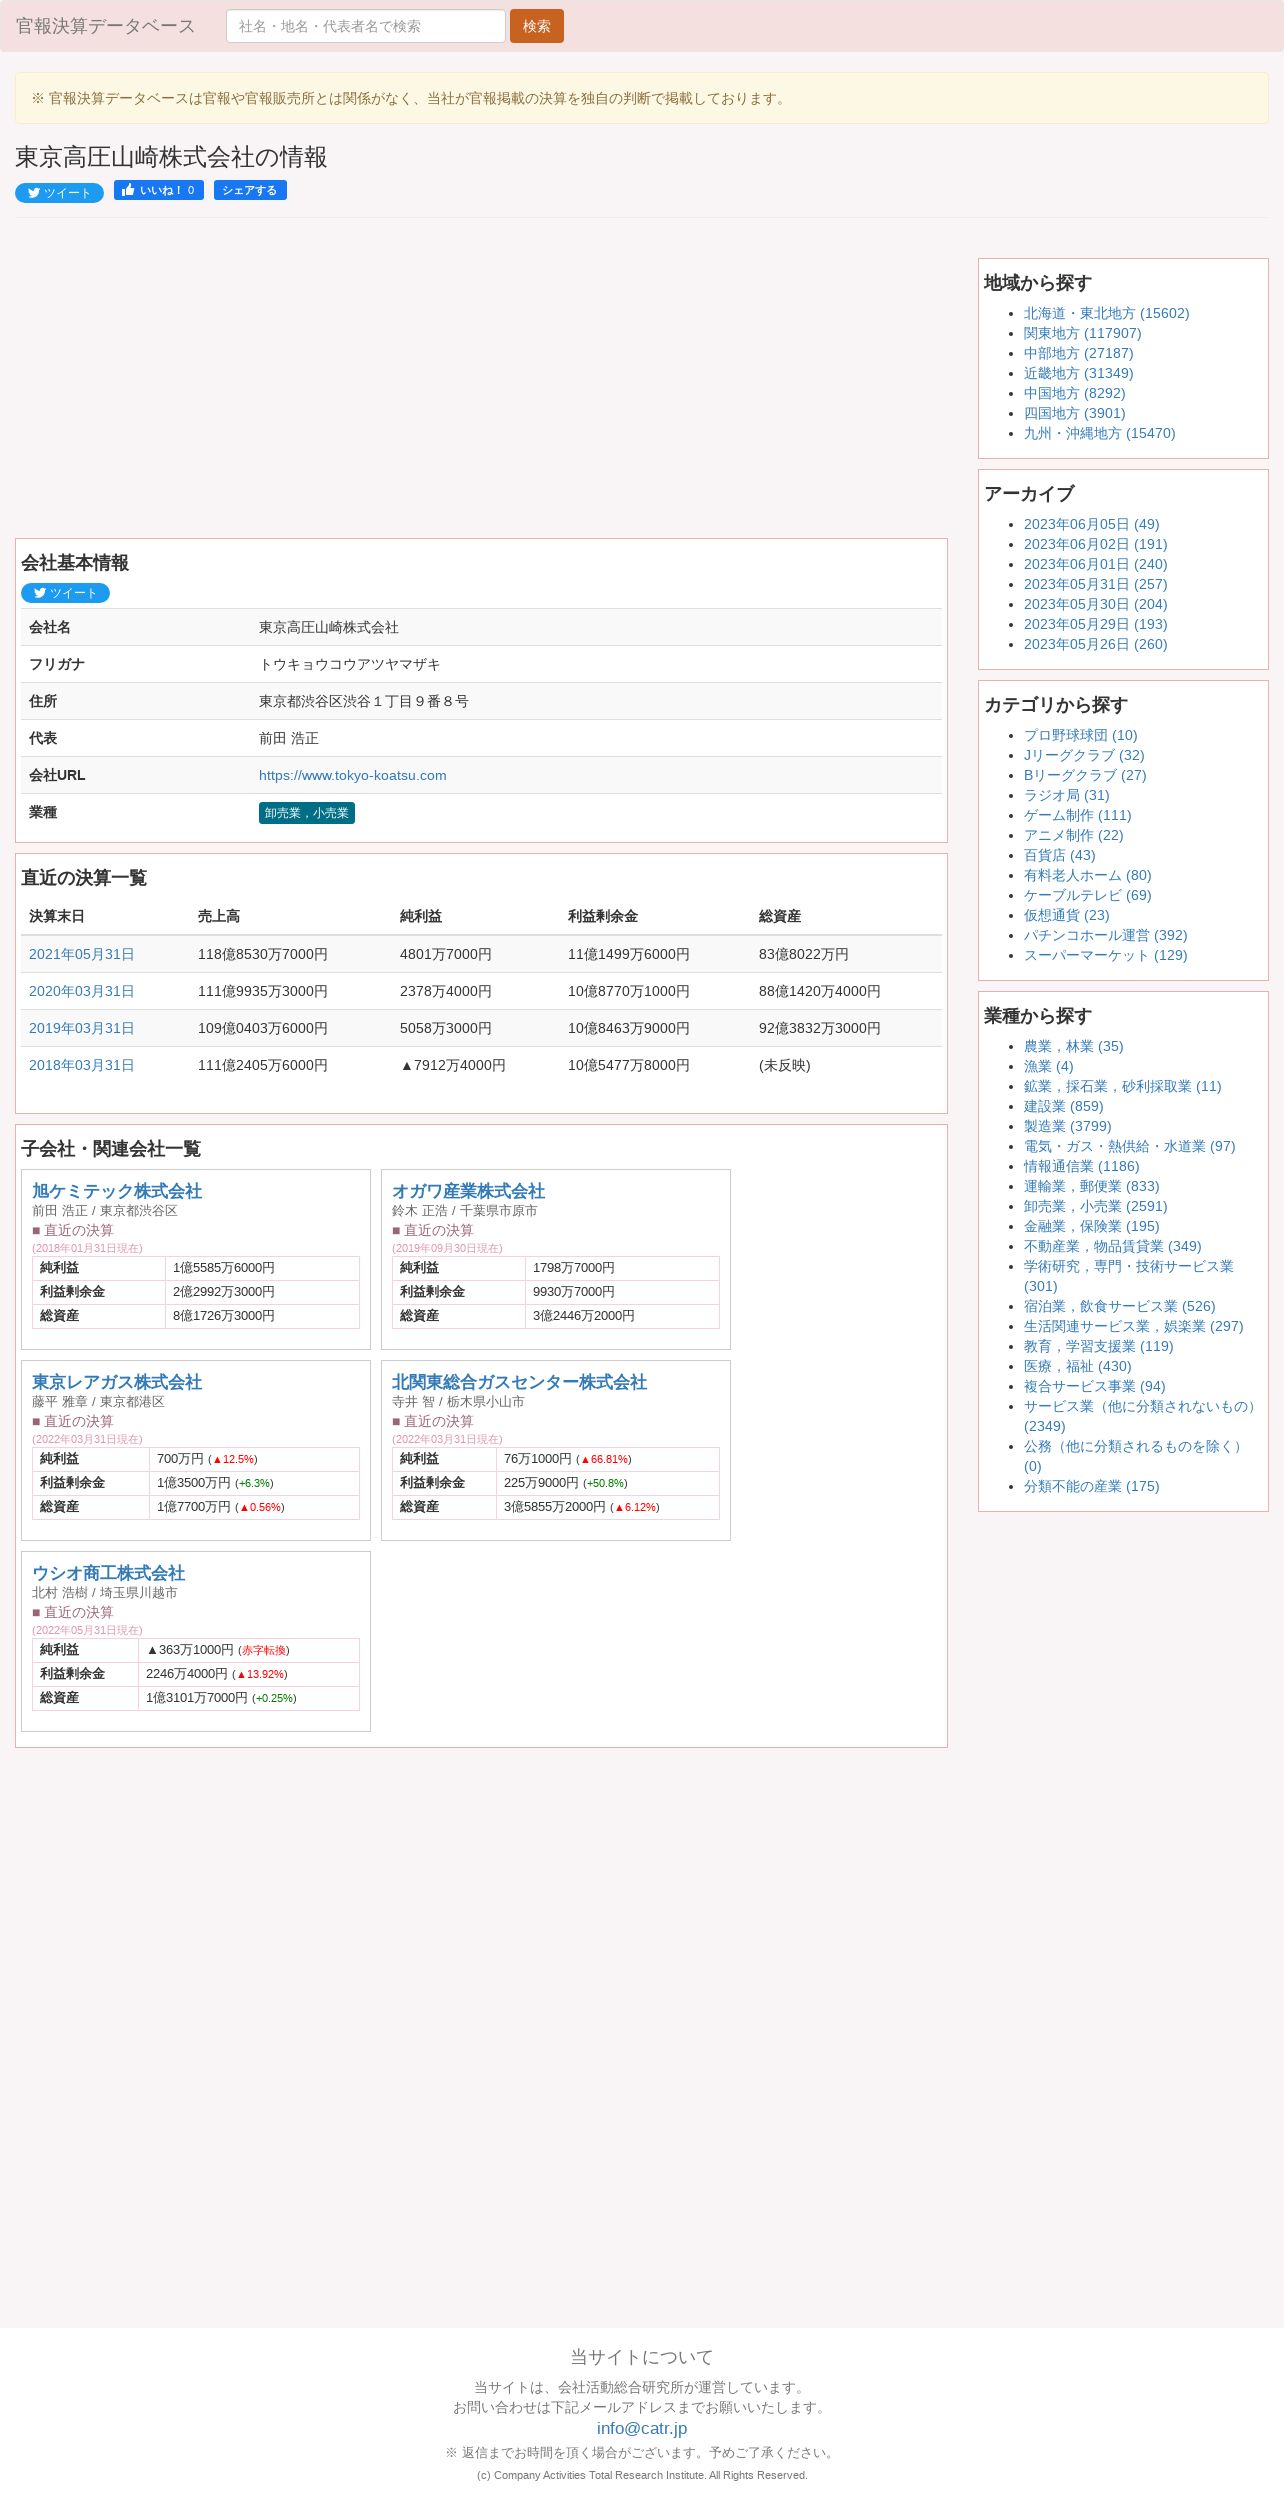The image size is (1284, 2493).
Task: Browse 分類不能の産業 (175) industry
Action: tap(1091, 1486)
